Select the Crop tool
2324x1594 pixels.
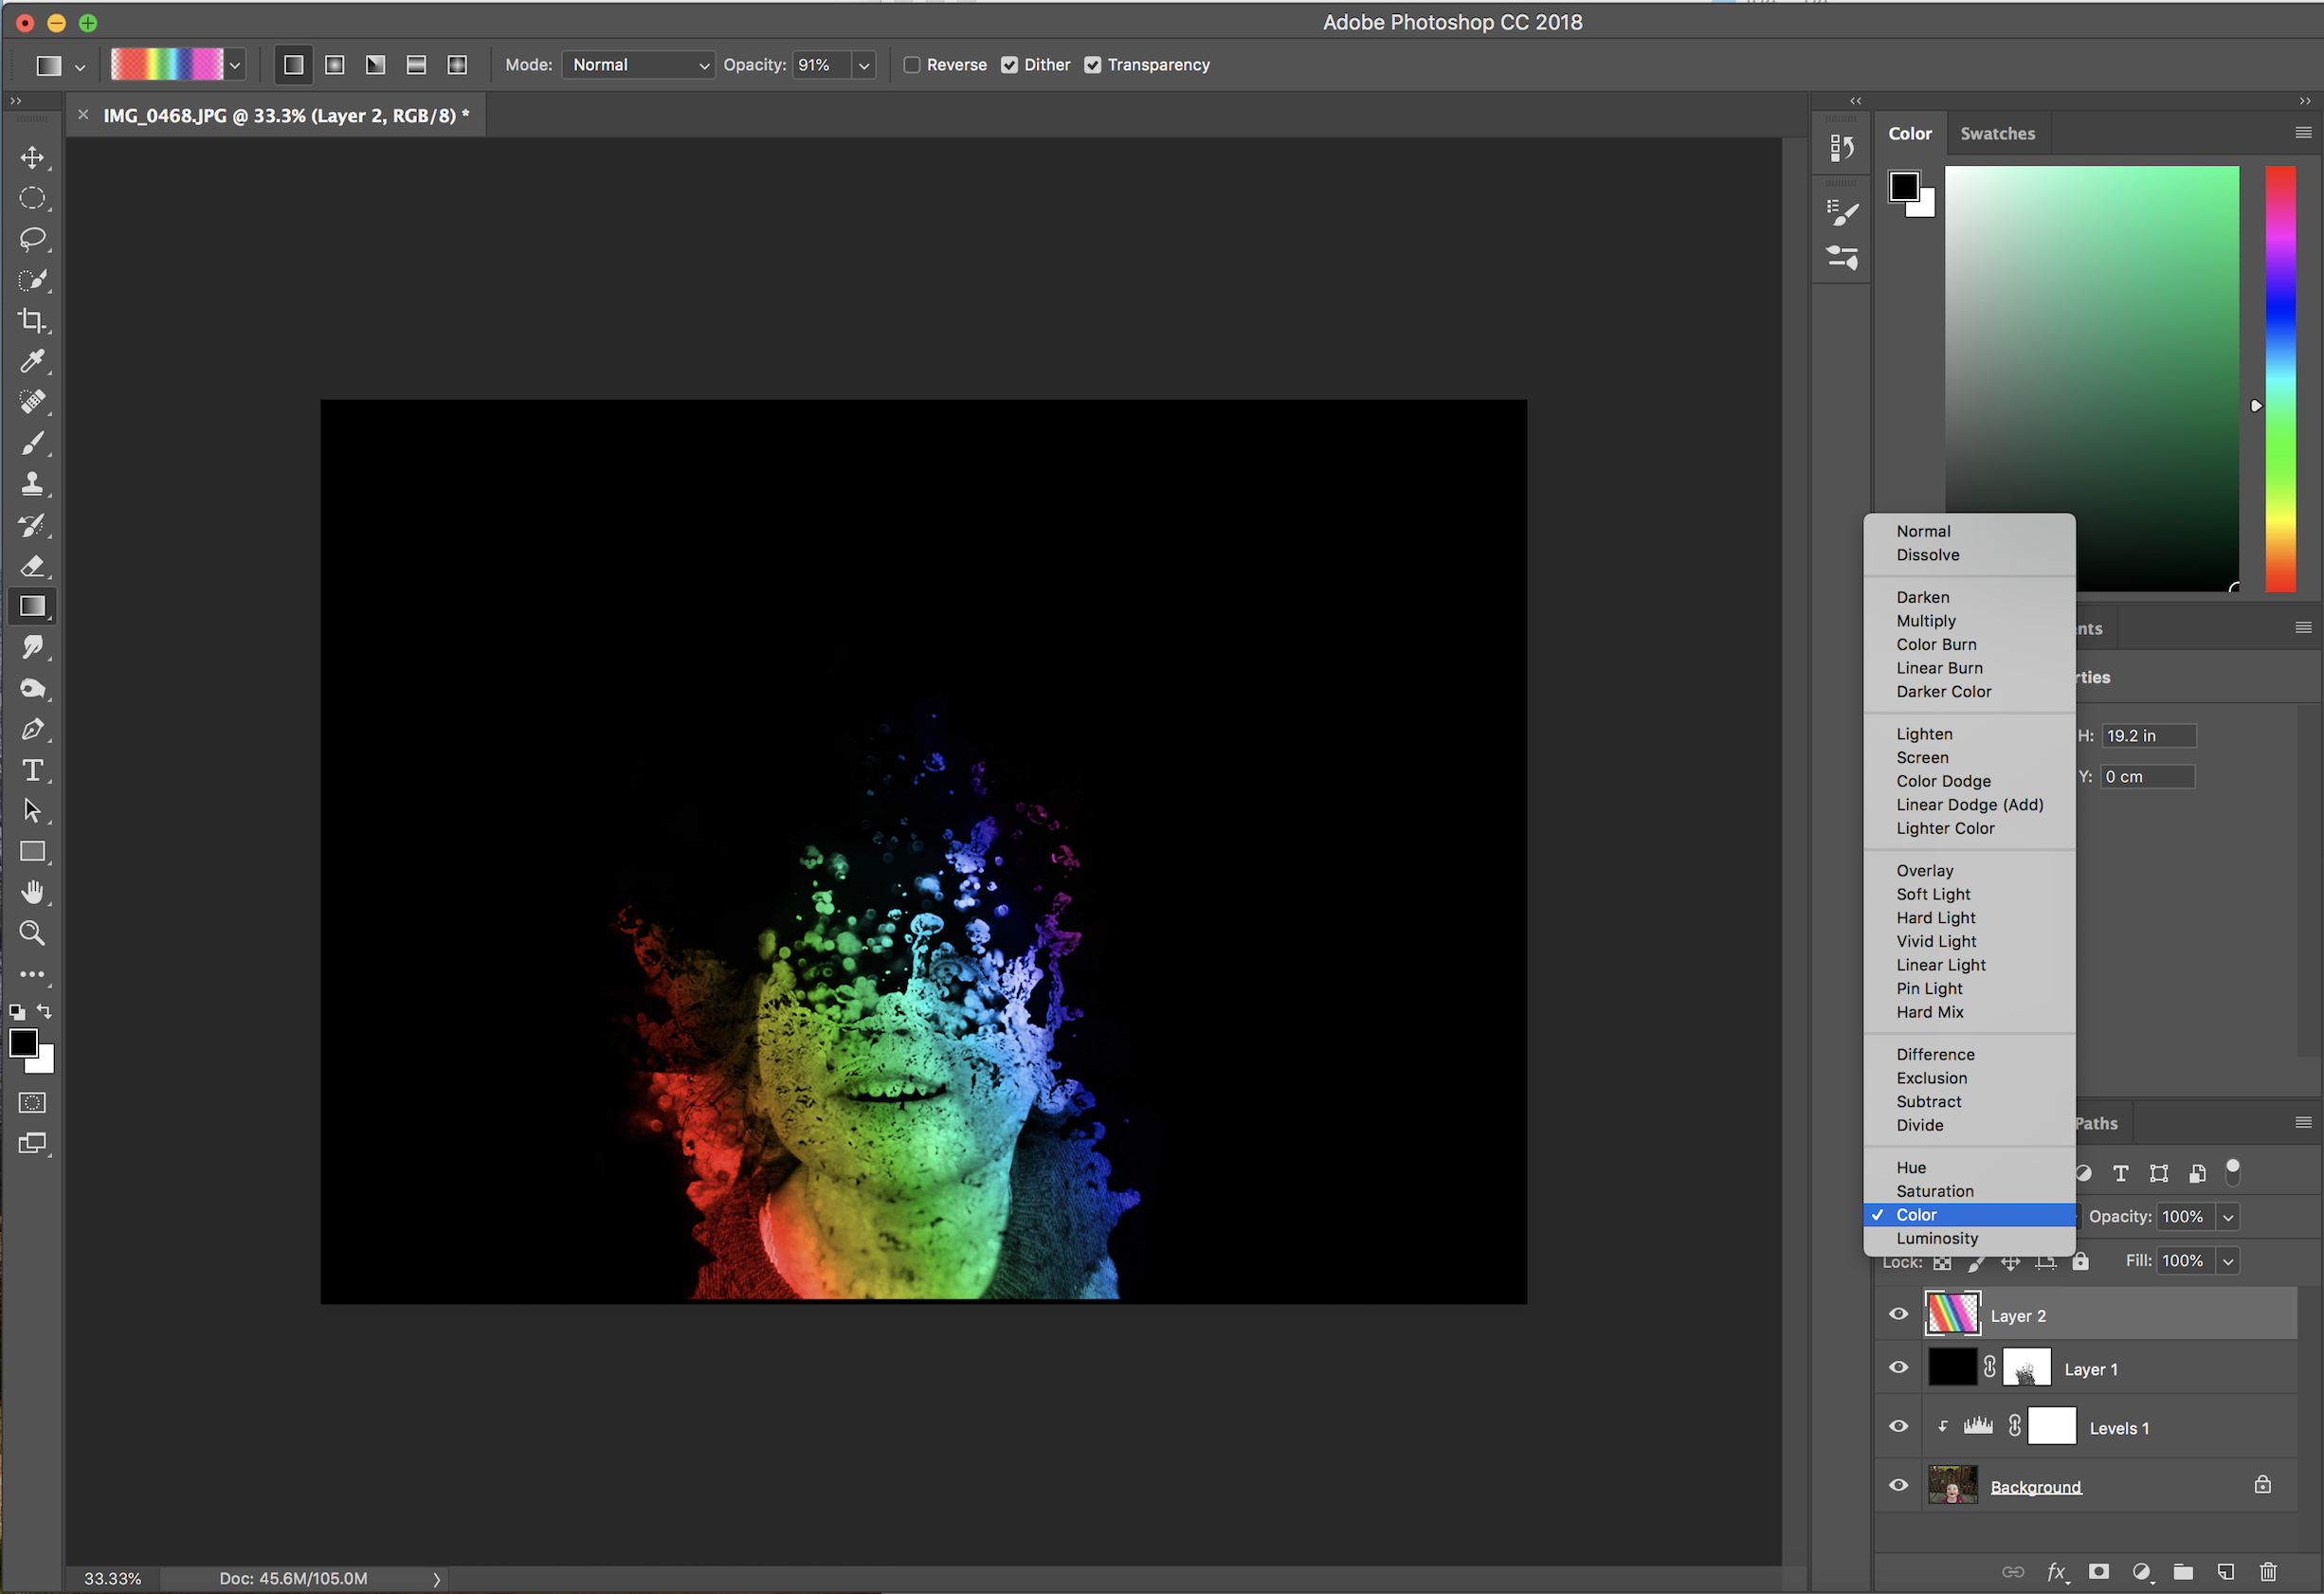pos(32,321)
